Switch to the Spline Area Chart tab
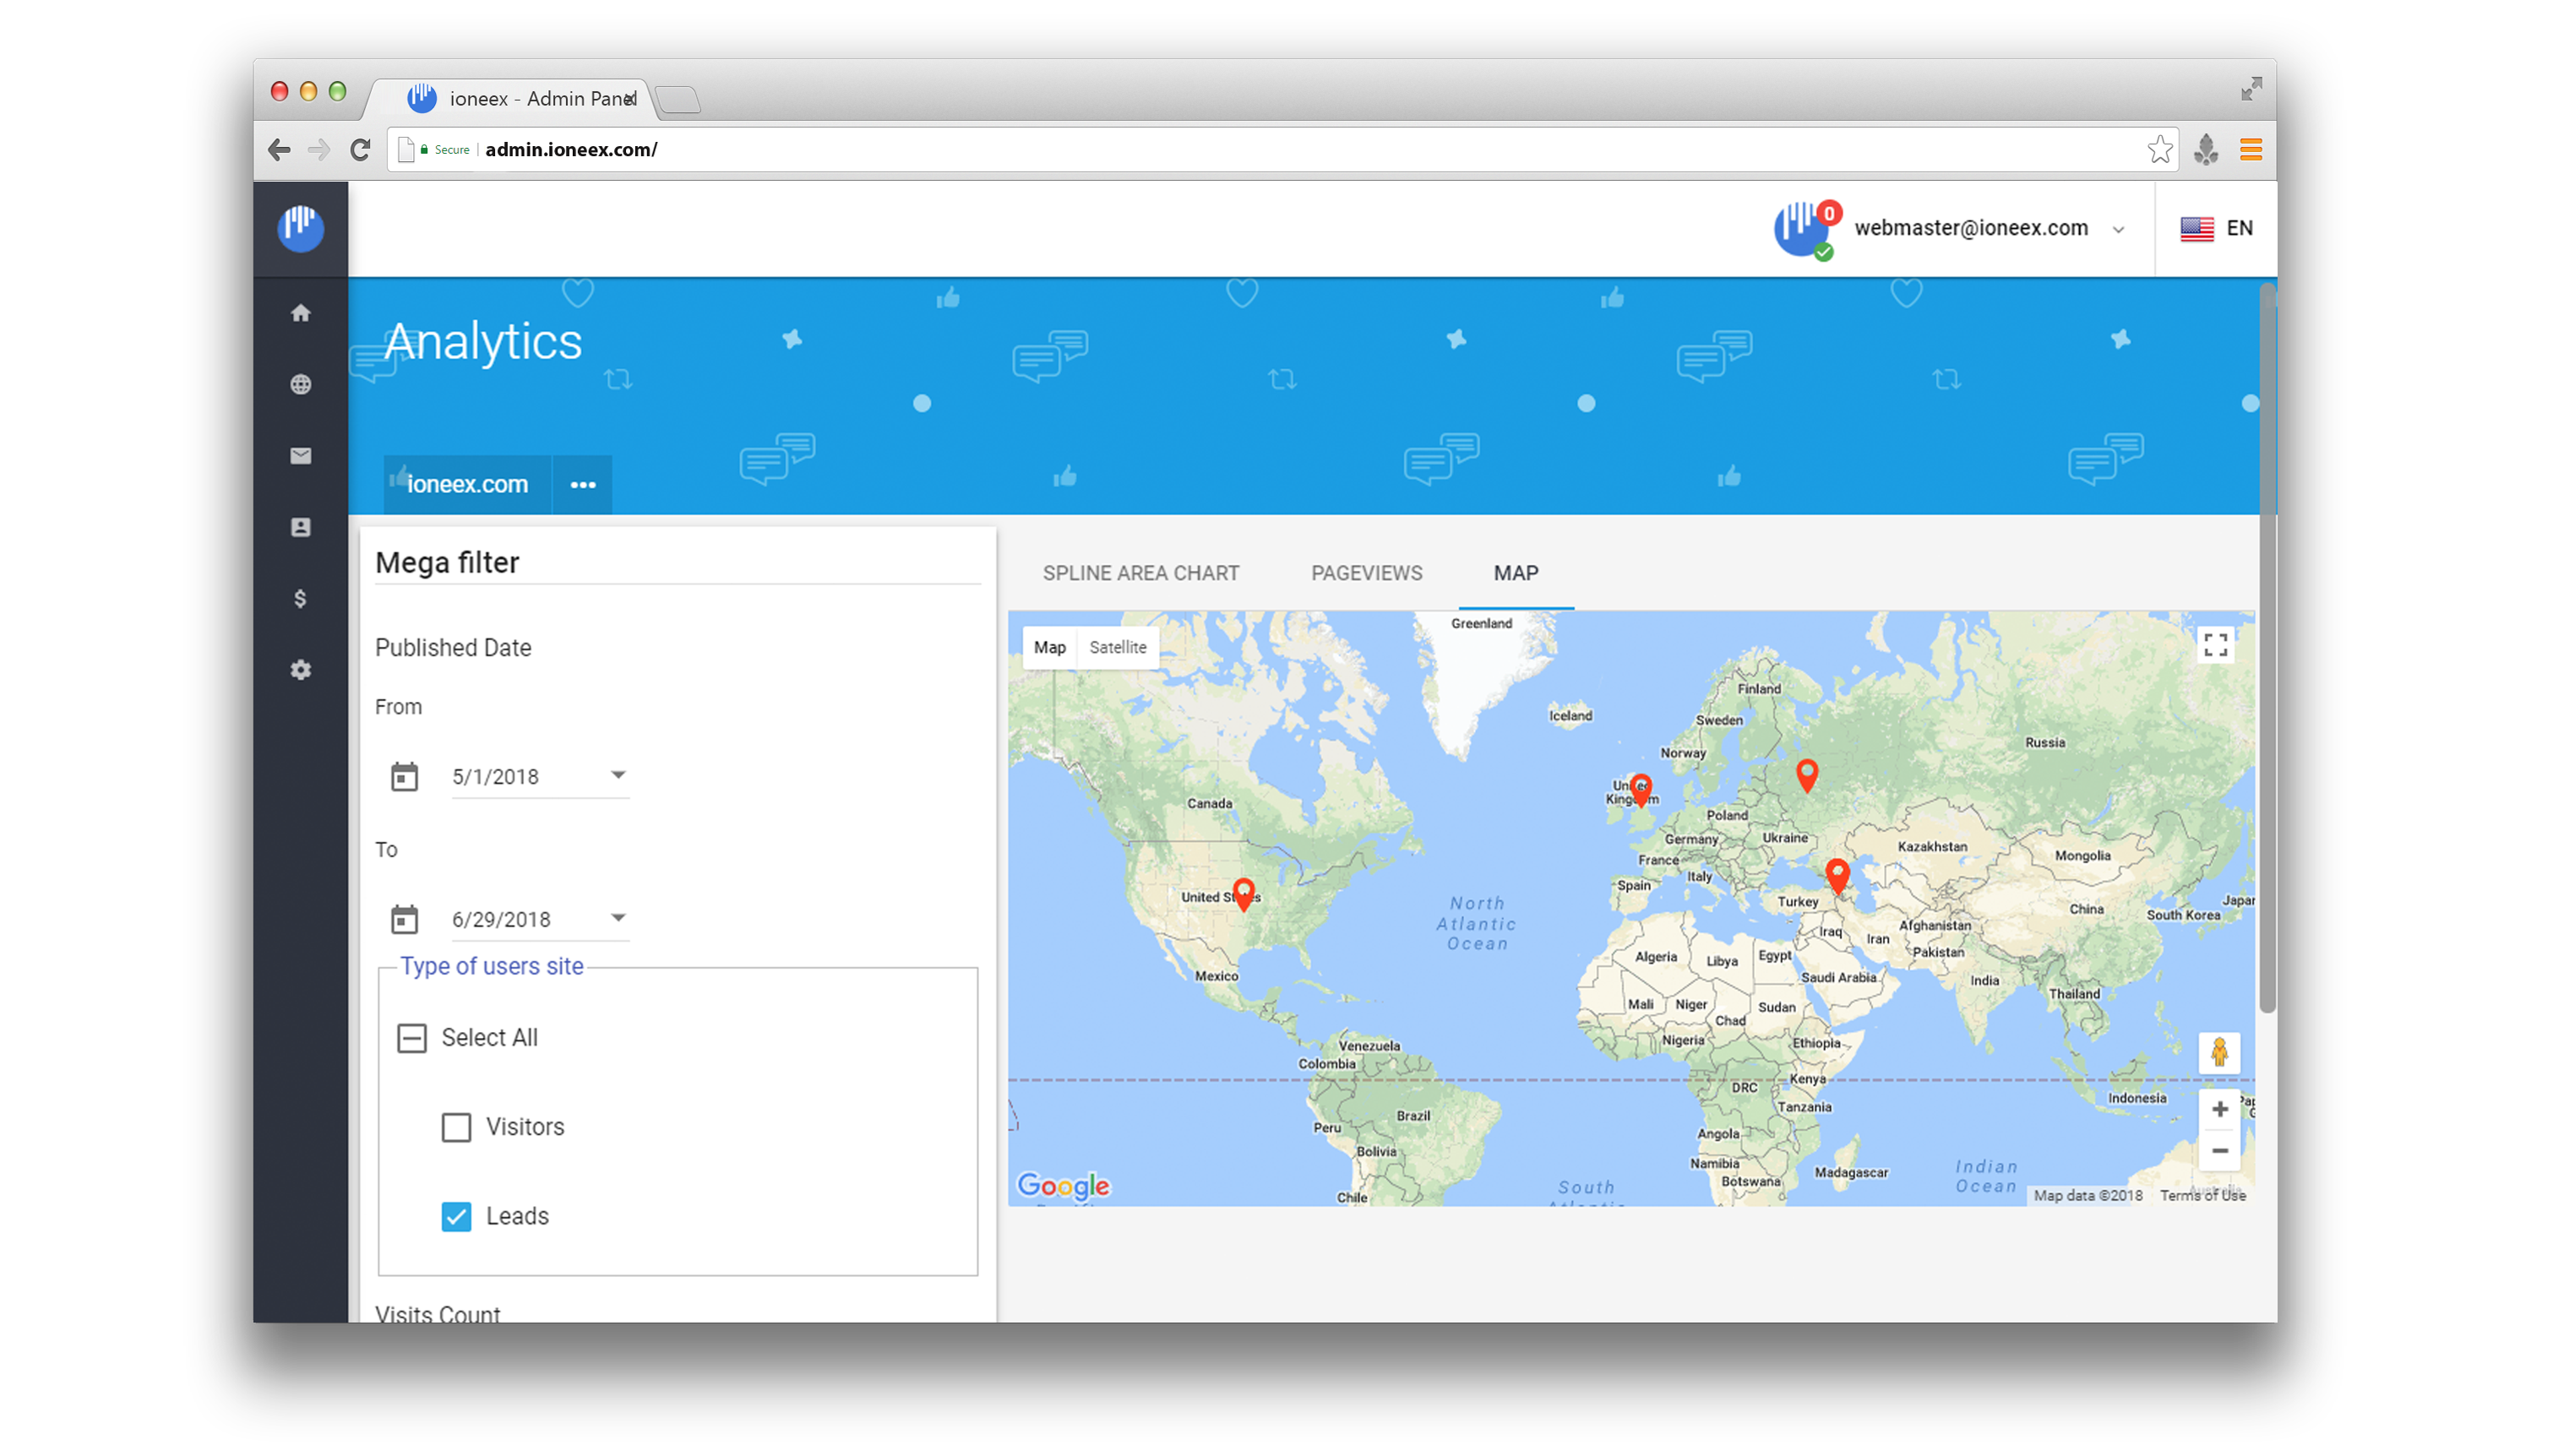This screenshot has width=2553, height=1456. [1140, 573]
